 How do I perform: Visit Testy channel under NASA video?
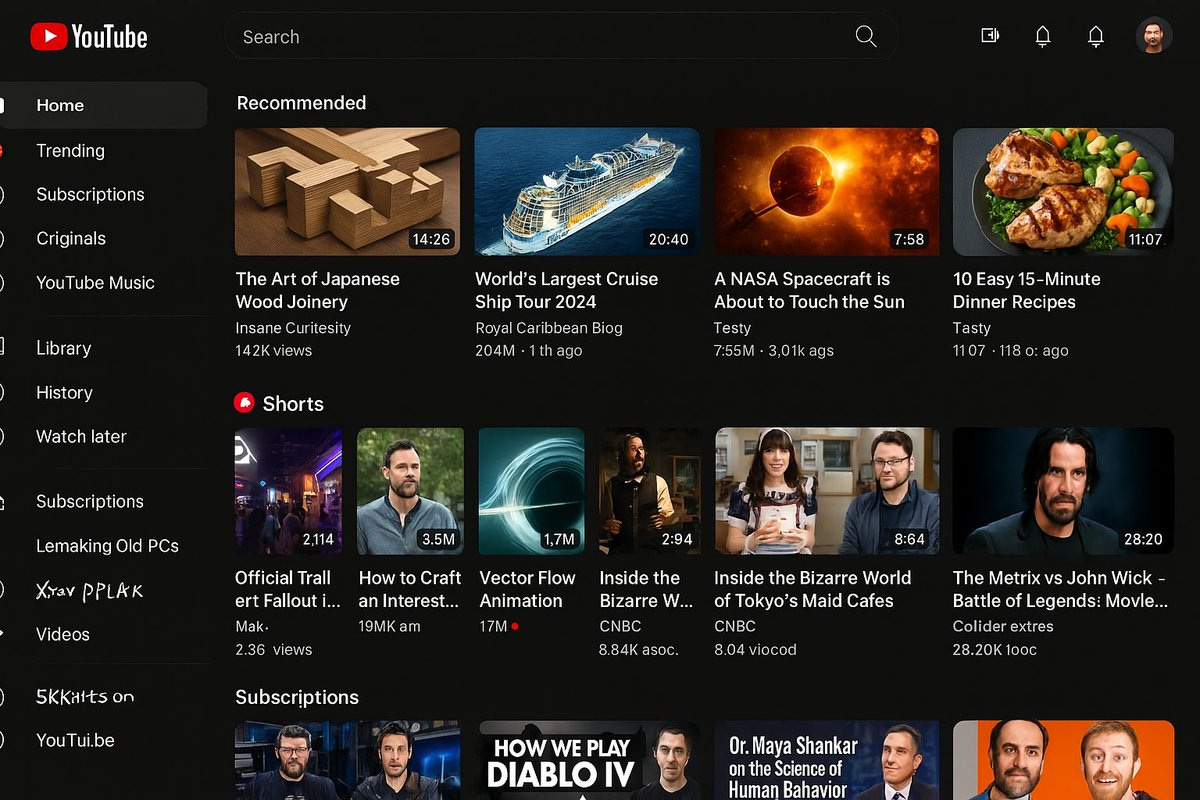coord(732,328)
